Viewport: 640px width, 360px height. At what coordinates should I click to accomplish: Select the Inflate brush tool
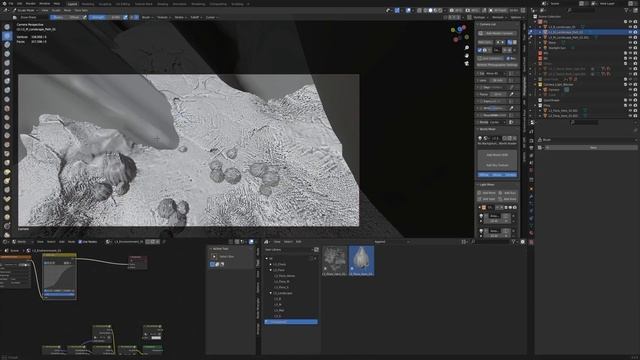click(x=7, y=81)
